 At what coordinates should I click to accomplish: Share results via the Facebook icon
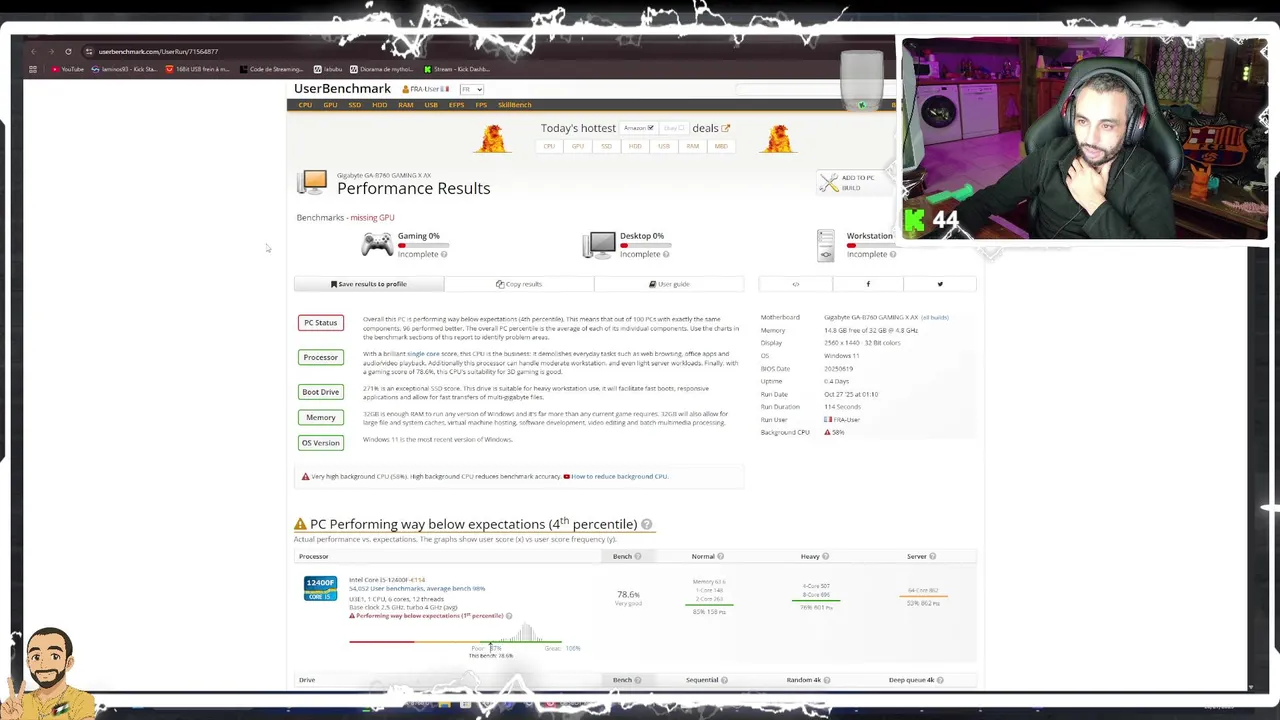868,284
